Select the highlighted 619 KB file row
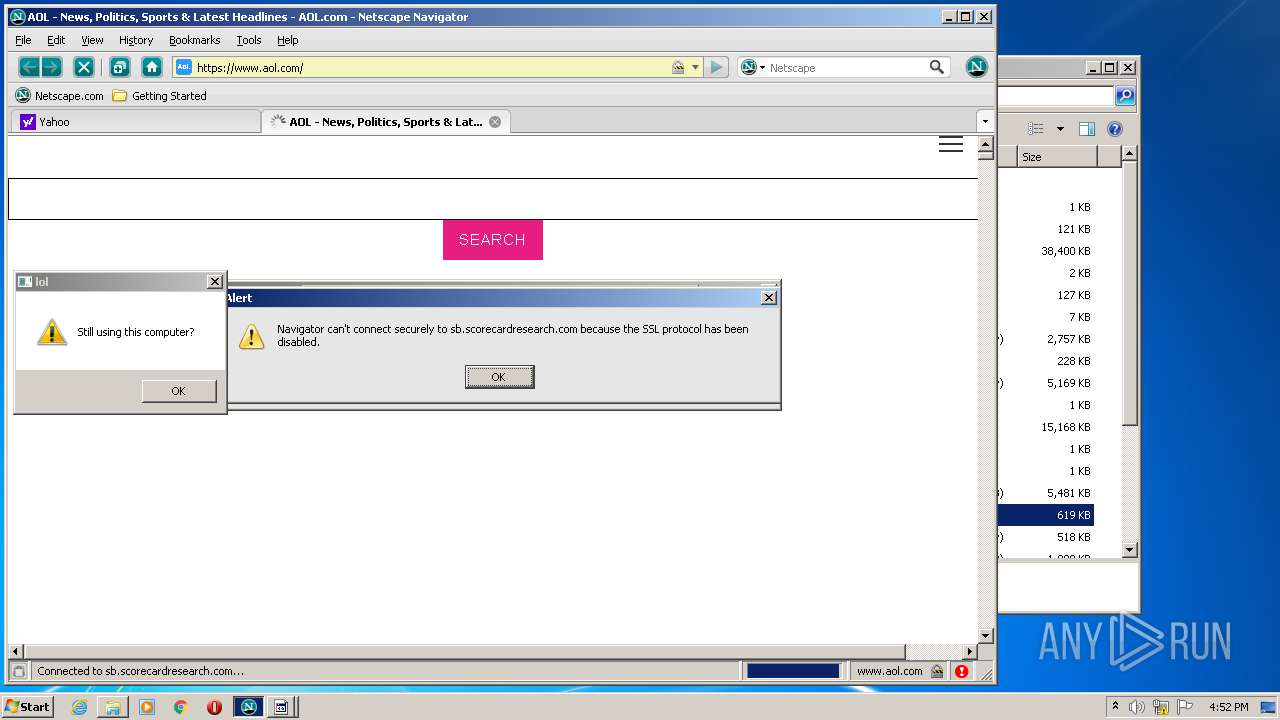This screenshot has height=720, width=1280. (x=1046, y=515)
